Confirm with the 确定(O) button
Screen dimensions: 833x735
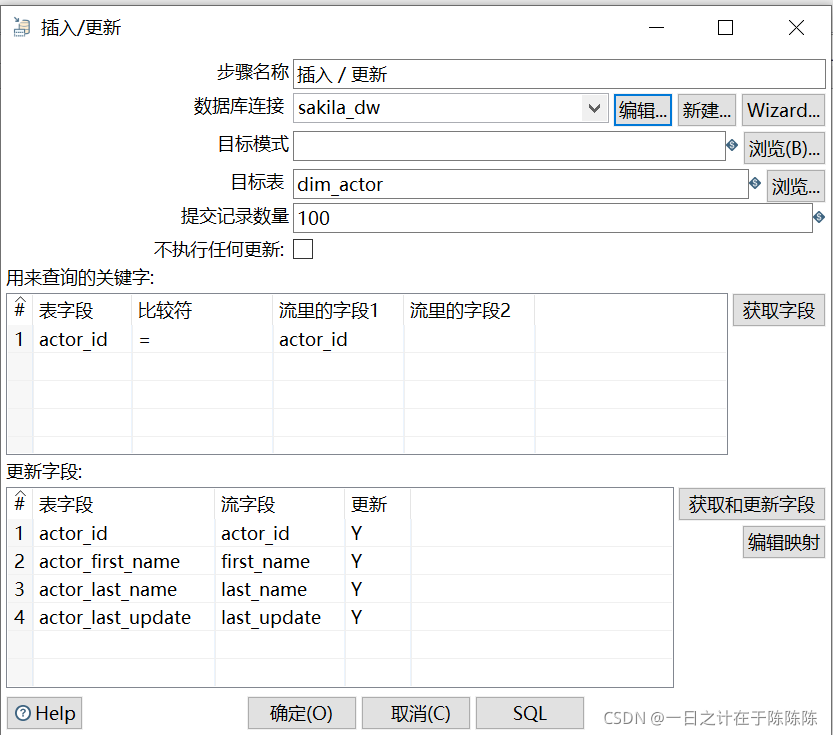tap(302, 713)
